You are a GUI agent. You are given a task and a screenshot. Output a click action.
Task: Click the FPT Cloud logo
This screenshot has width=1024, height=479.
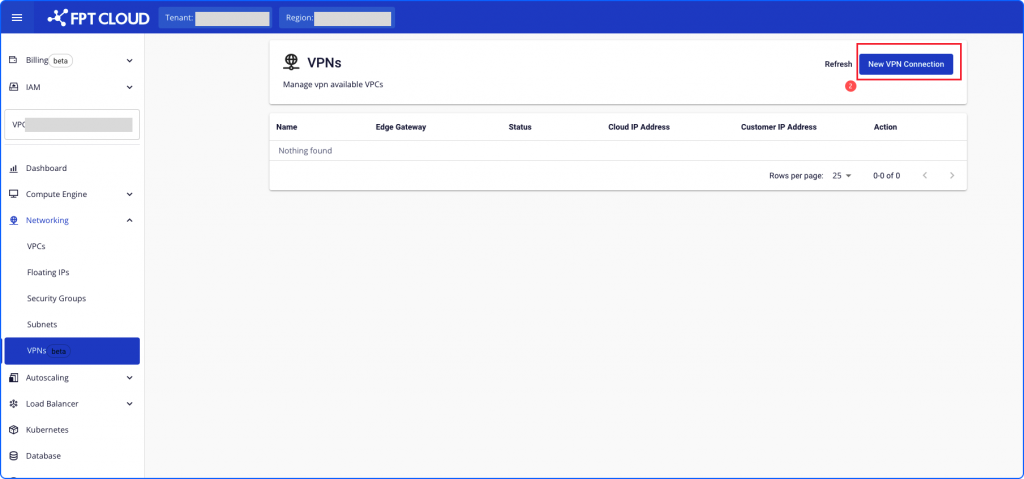tap(98, 18)
